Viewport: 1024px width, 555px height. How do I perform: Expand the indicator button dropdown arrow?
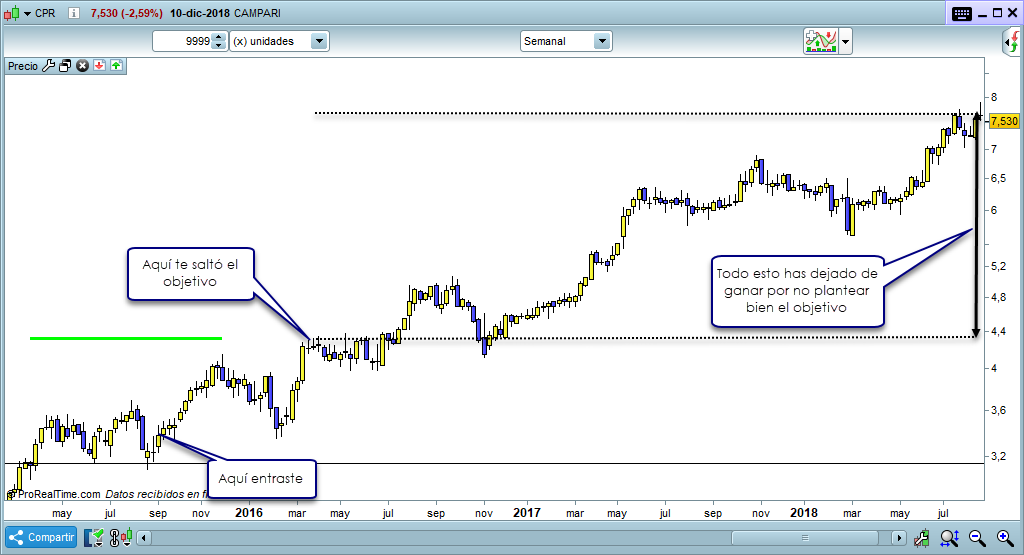(x=846, y=41)
